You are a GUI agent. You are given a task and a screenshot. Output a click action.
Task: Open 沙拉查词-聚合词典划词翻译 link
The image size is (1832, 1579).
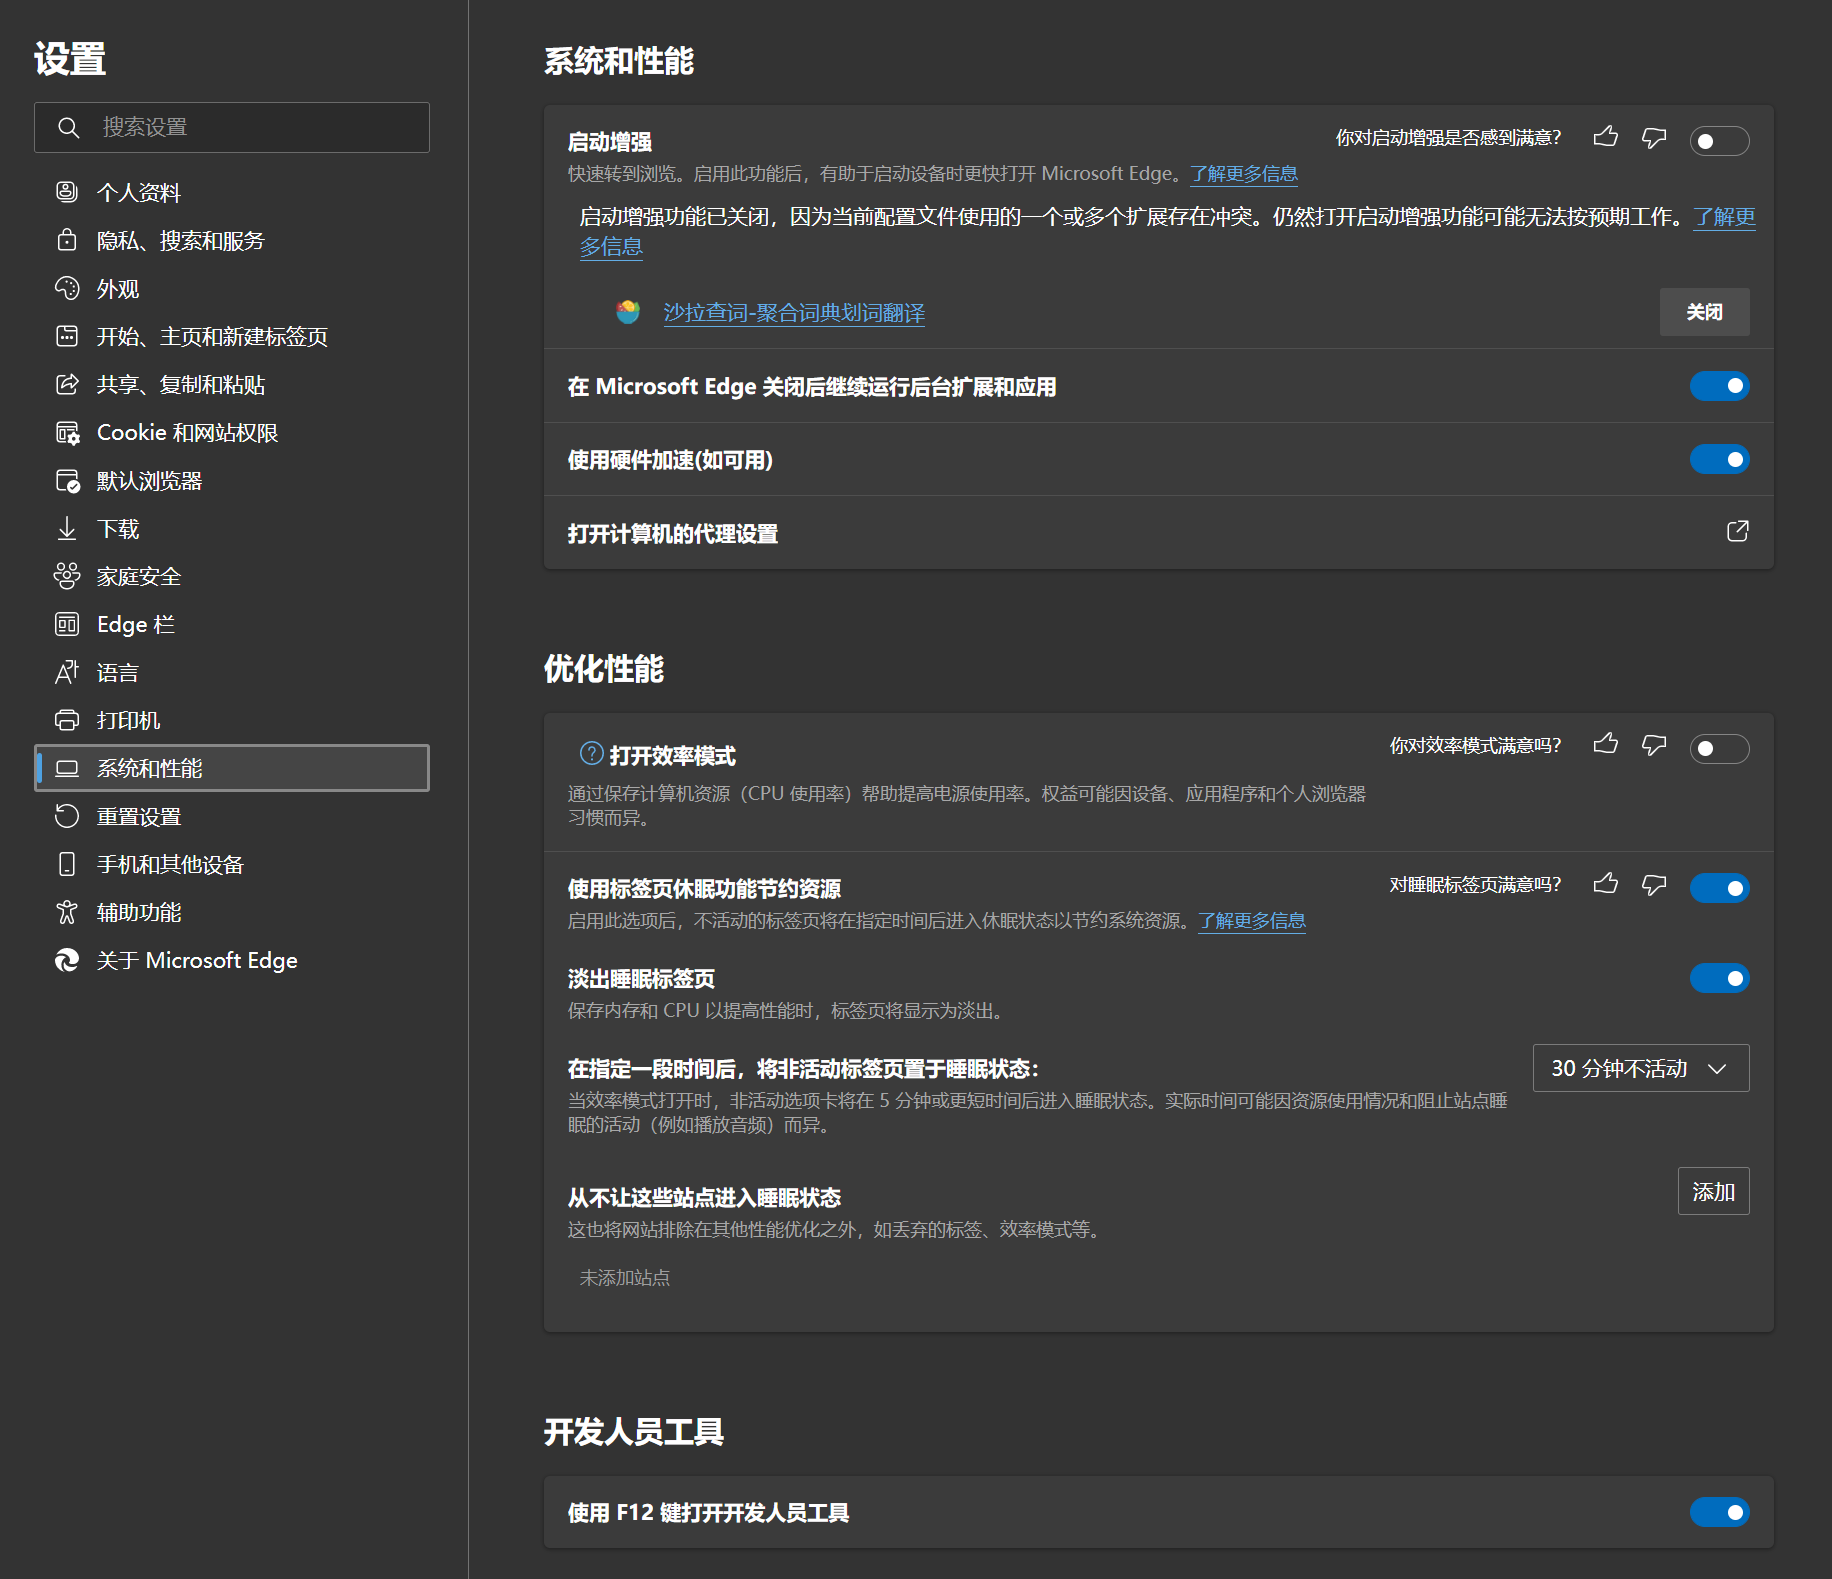pyautogui.click(x=794, y=313)
